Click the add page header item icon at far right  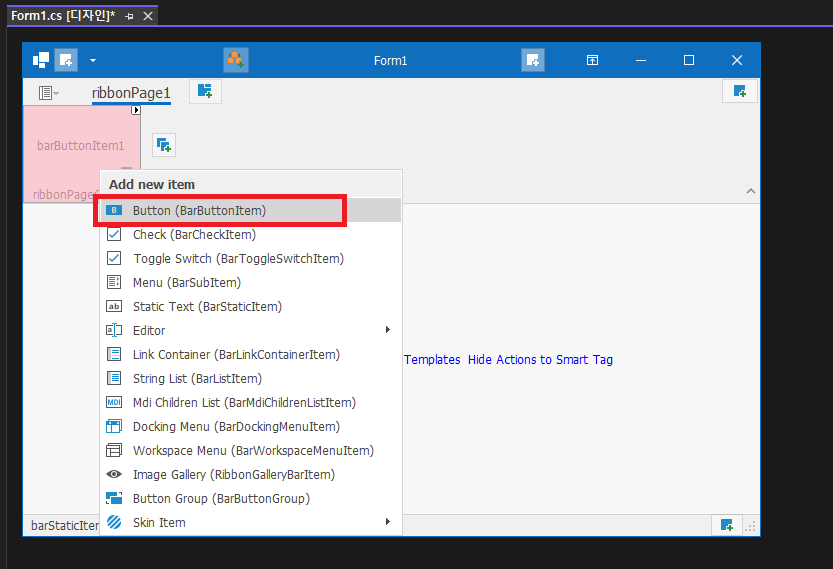(x=740, y=91)
